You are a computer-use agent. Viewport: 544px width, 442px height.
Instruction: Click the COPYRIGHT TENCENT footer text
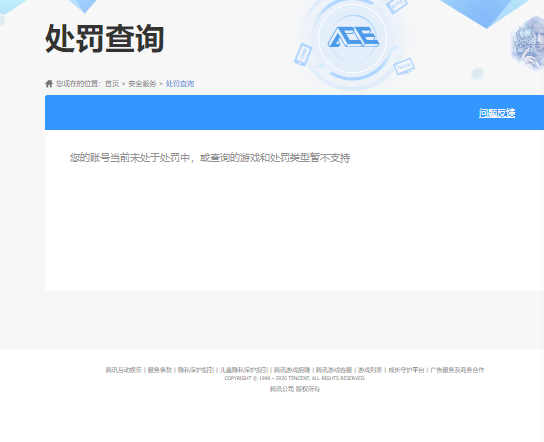(295, 378)
